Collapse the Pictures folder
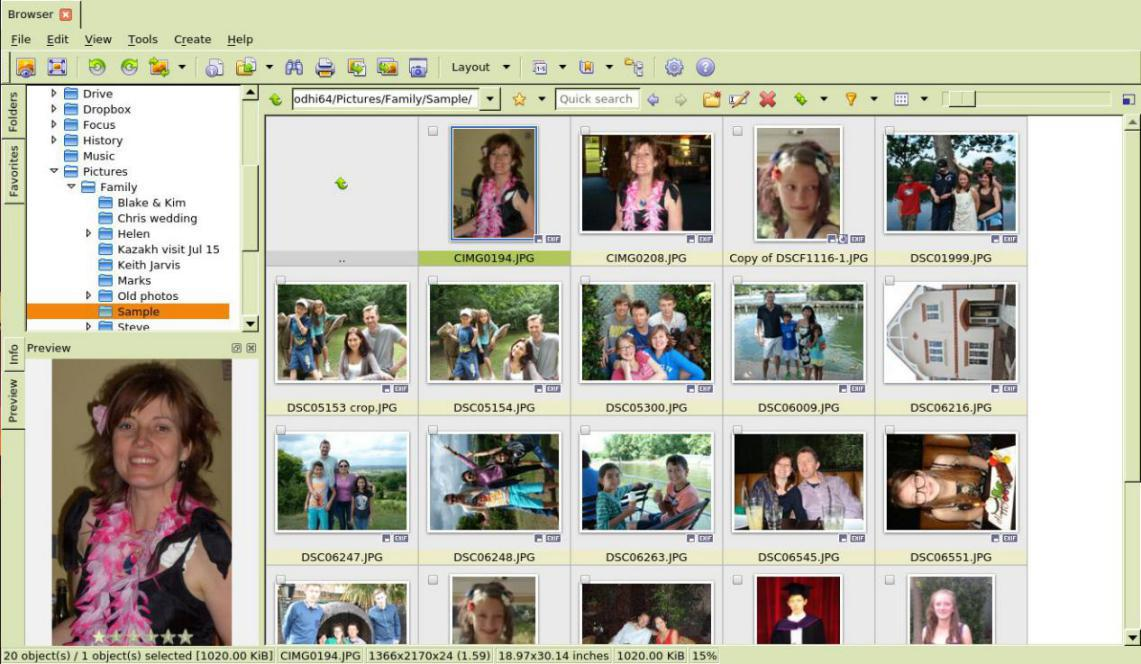The height and width of the screenshot is (664, 1141). [53, 171]
